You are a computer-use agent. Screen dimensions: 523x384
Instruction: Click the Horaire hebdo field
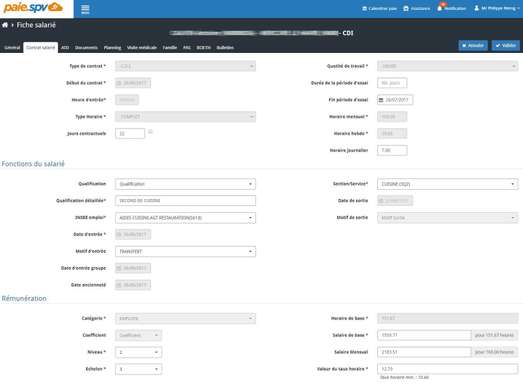tap(392, 133)
